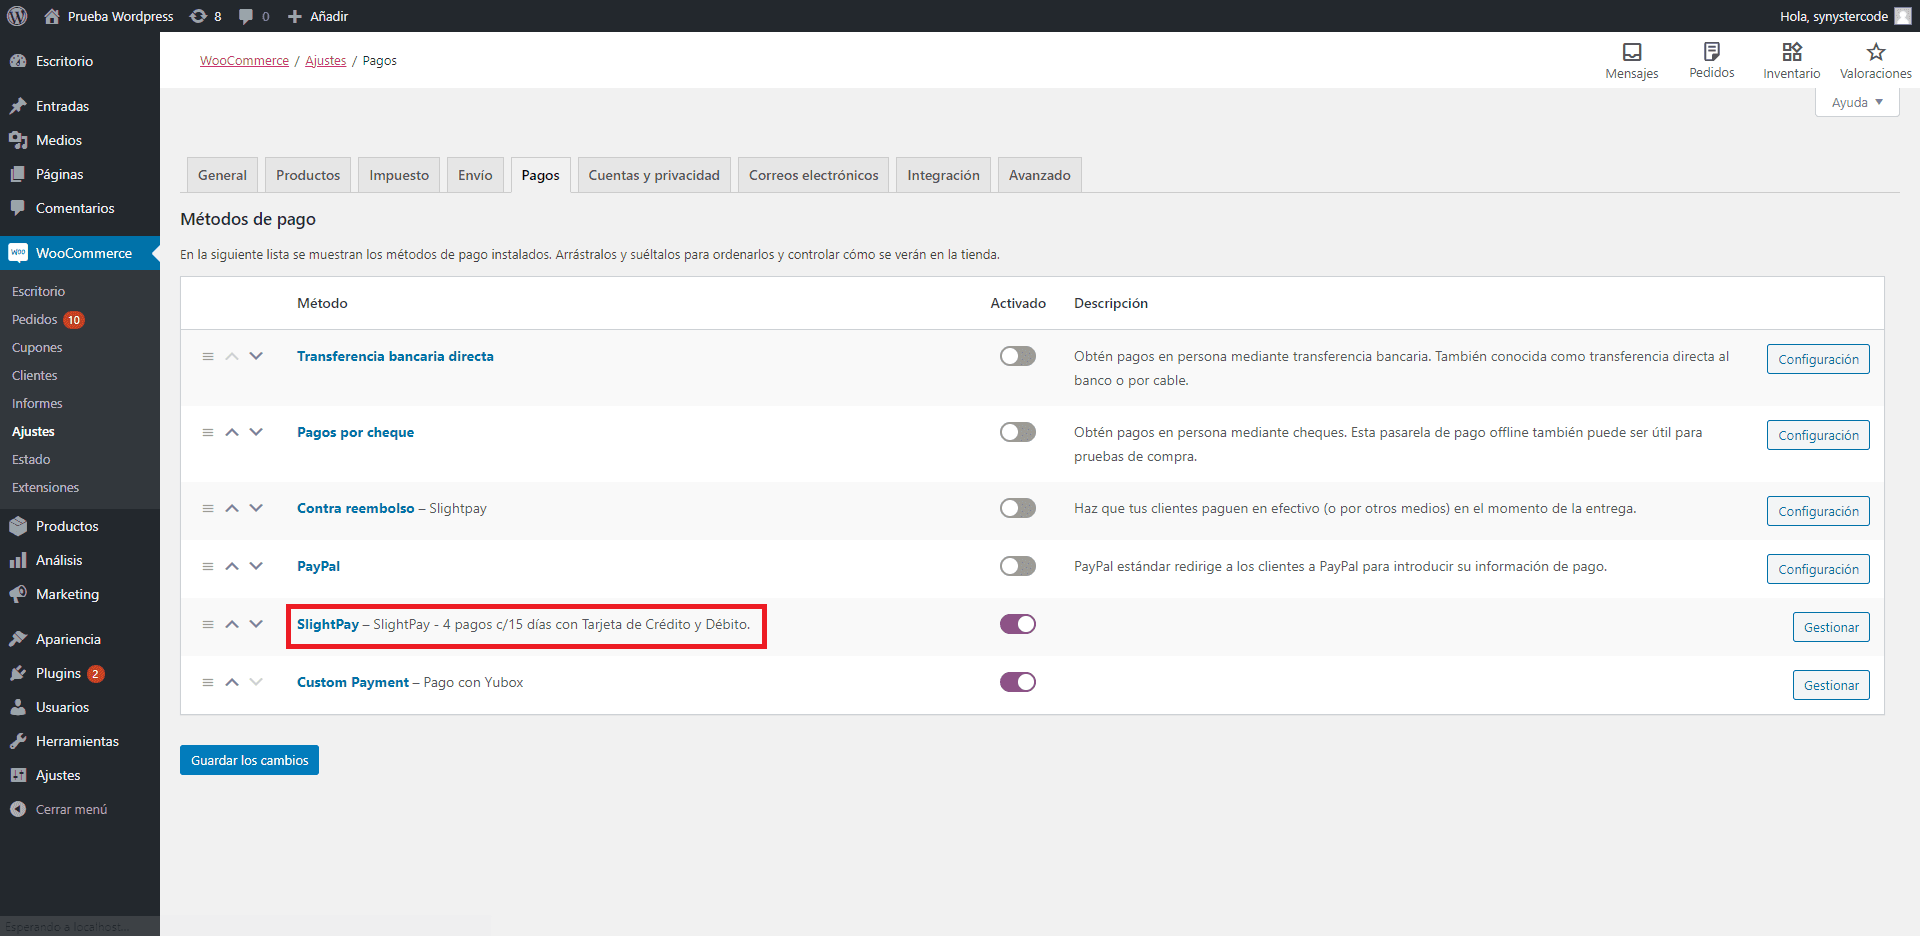The height and width of the screenshot is (936, 1920).
Task: Switch to the Integración tab
Action: pos(944,175)
